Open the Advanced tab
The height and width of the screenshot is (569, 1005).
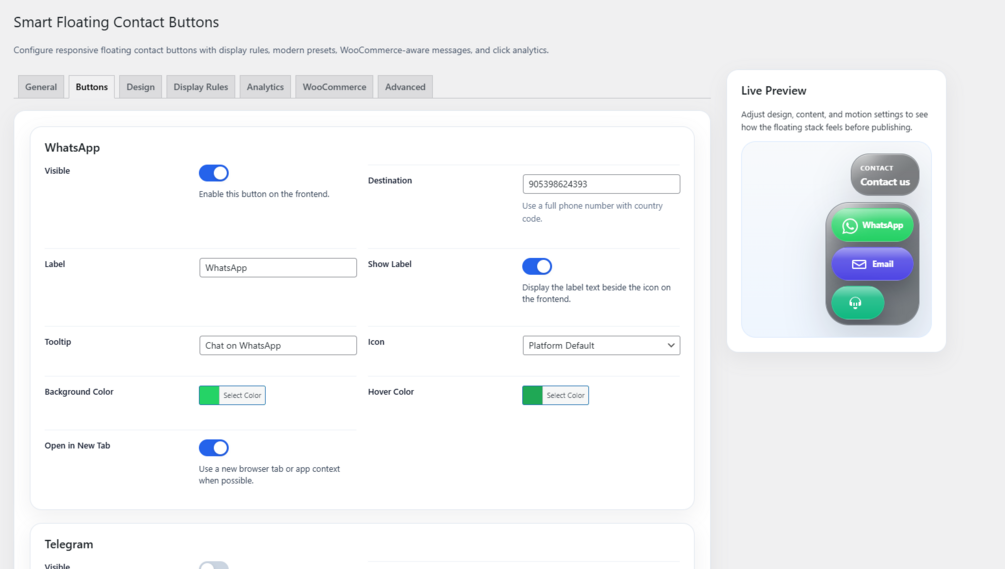pos(405,87)
